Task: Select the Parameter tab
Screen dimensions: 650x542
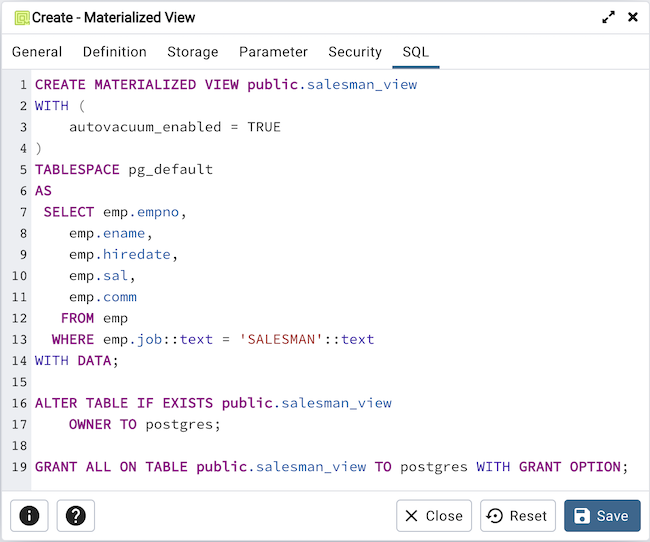Action: tap(273, 52)
